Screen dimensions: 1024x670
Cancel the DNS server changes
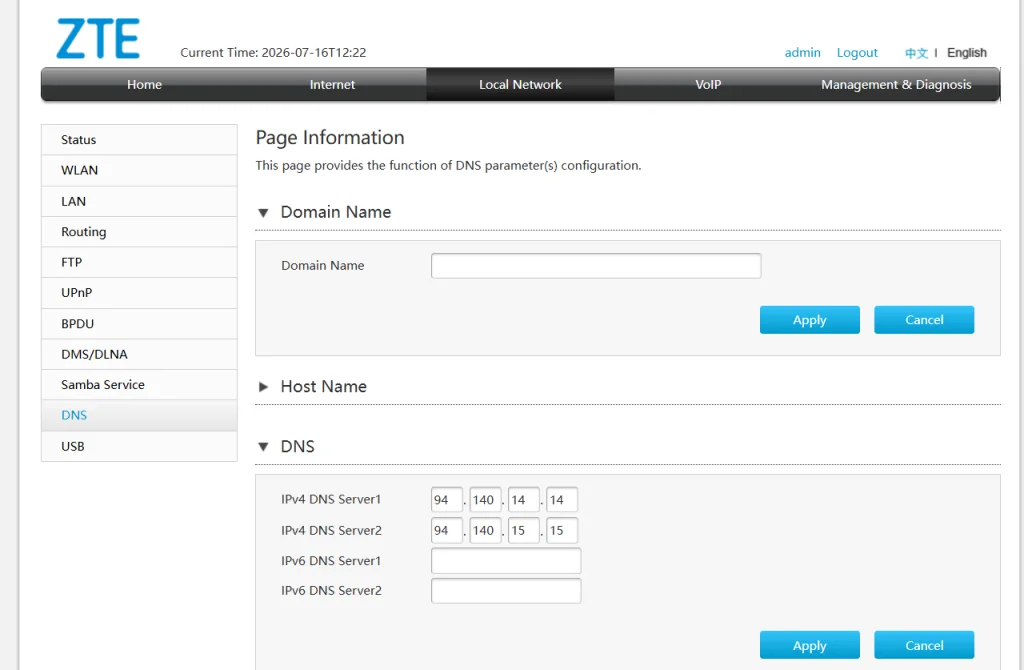tap(923, 645)
